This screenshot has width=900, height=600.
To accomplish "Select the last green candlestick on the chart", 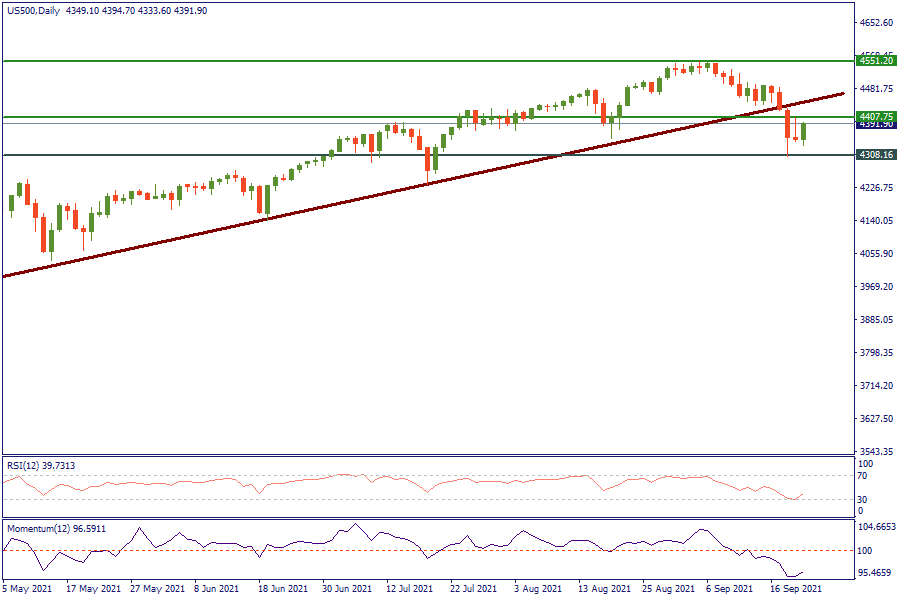I will (x=804, y=131).
